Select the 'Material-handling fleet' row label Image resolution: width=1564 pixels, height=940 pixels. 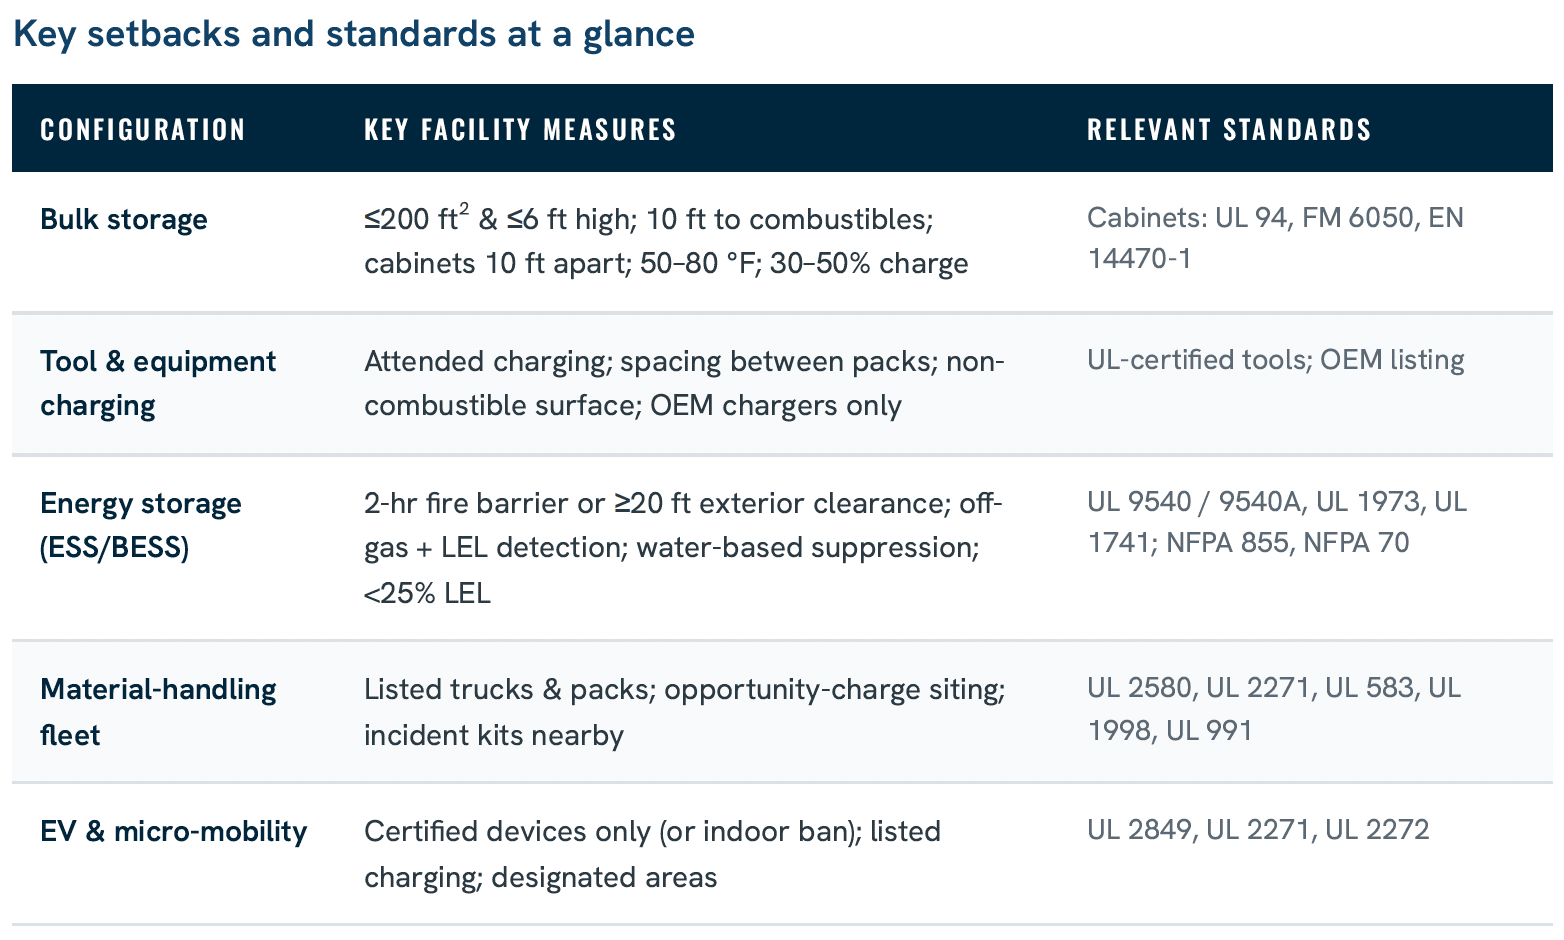point(158,712)
